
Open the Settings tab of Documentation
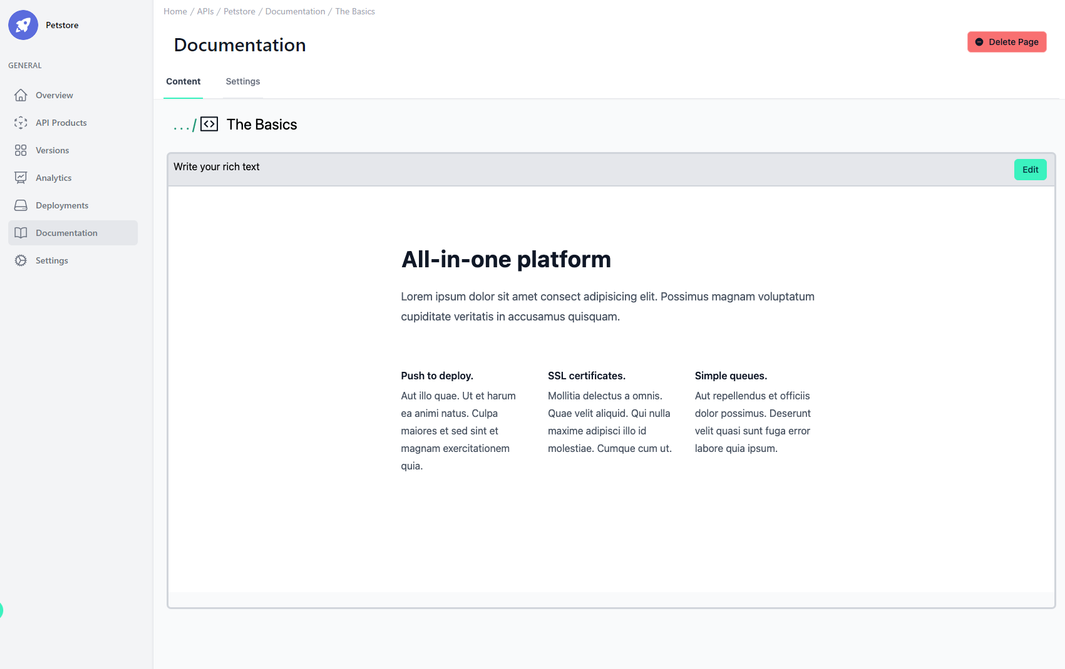click(x=242, y=81)
